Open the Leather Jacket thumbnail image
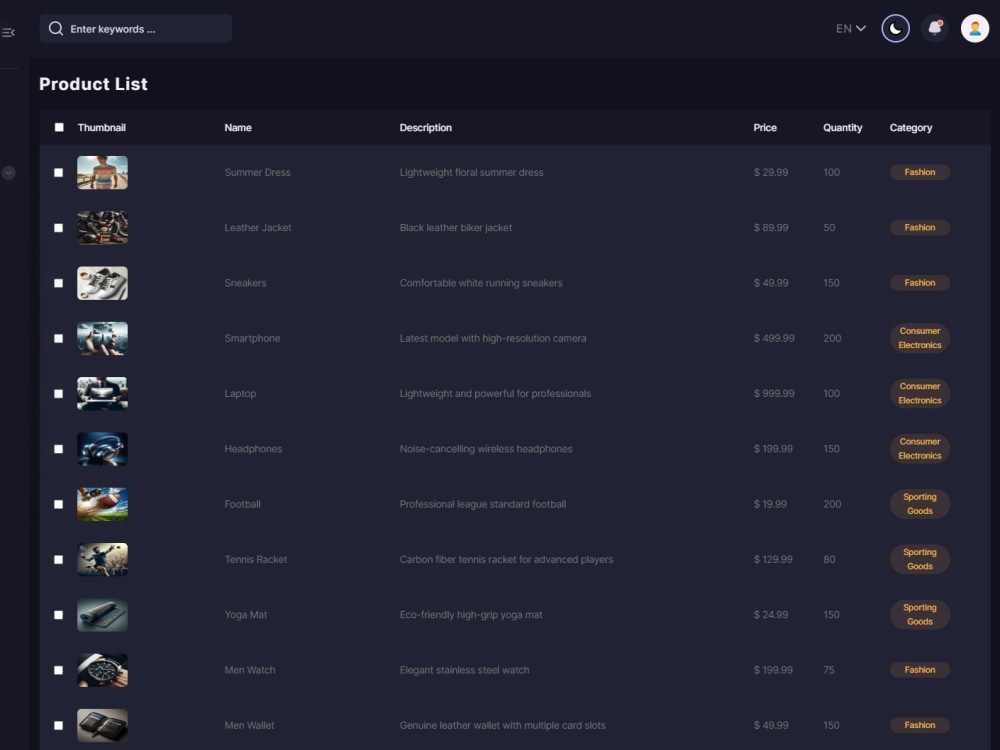 (x=102, y=228)
